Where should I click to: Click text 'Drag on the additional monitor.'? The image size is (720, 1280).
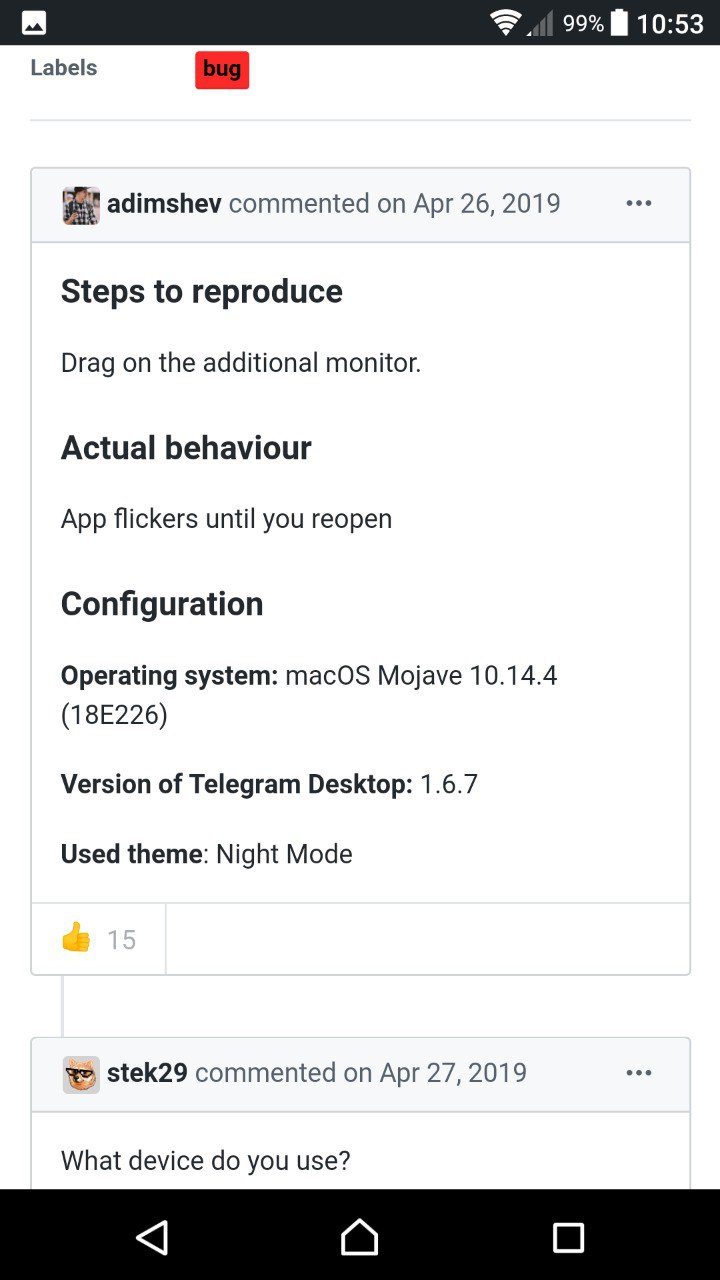tap(241, 362)
